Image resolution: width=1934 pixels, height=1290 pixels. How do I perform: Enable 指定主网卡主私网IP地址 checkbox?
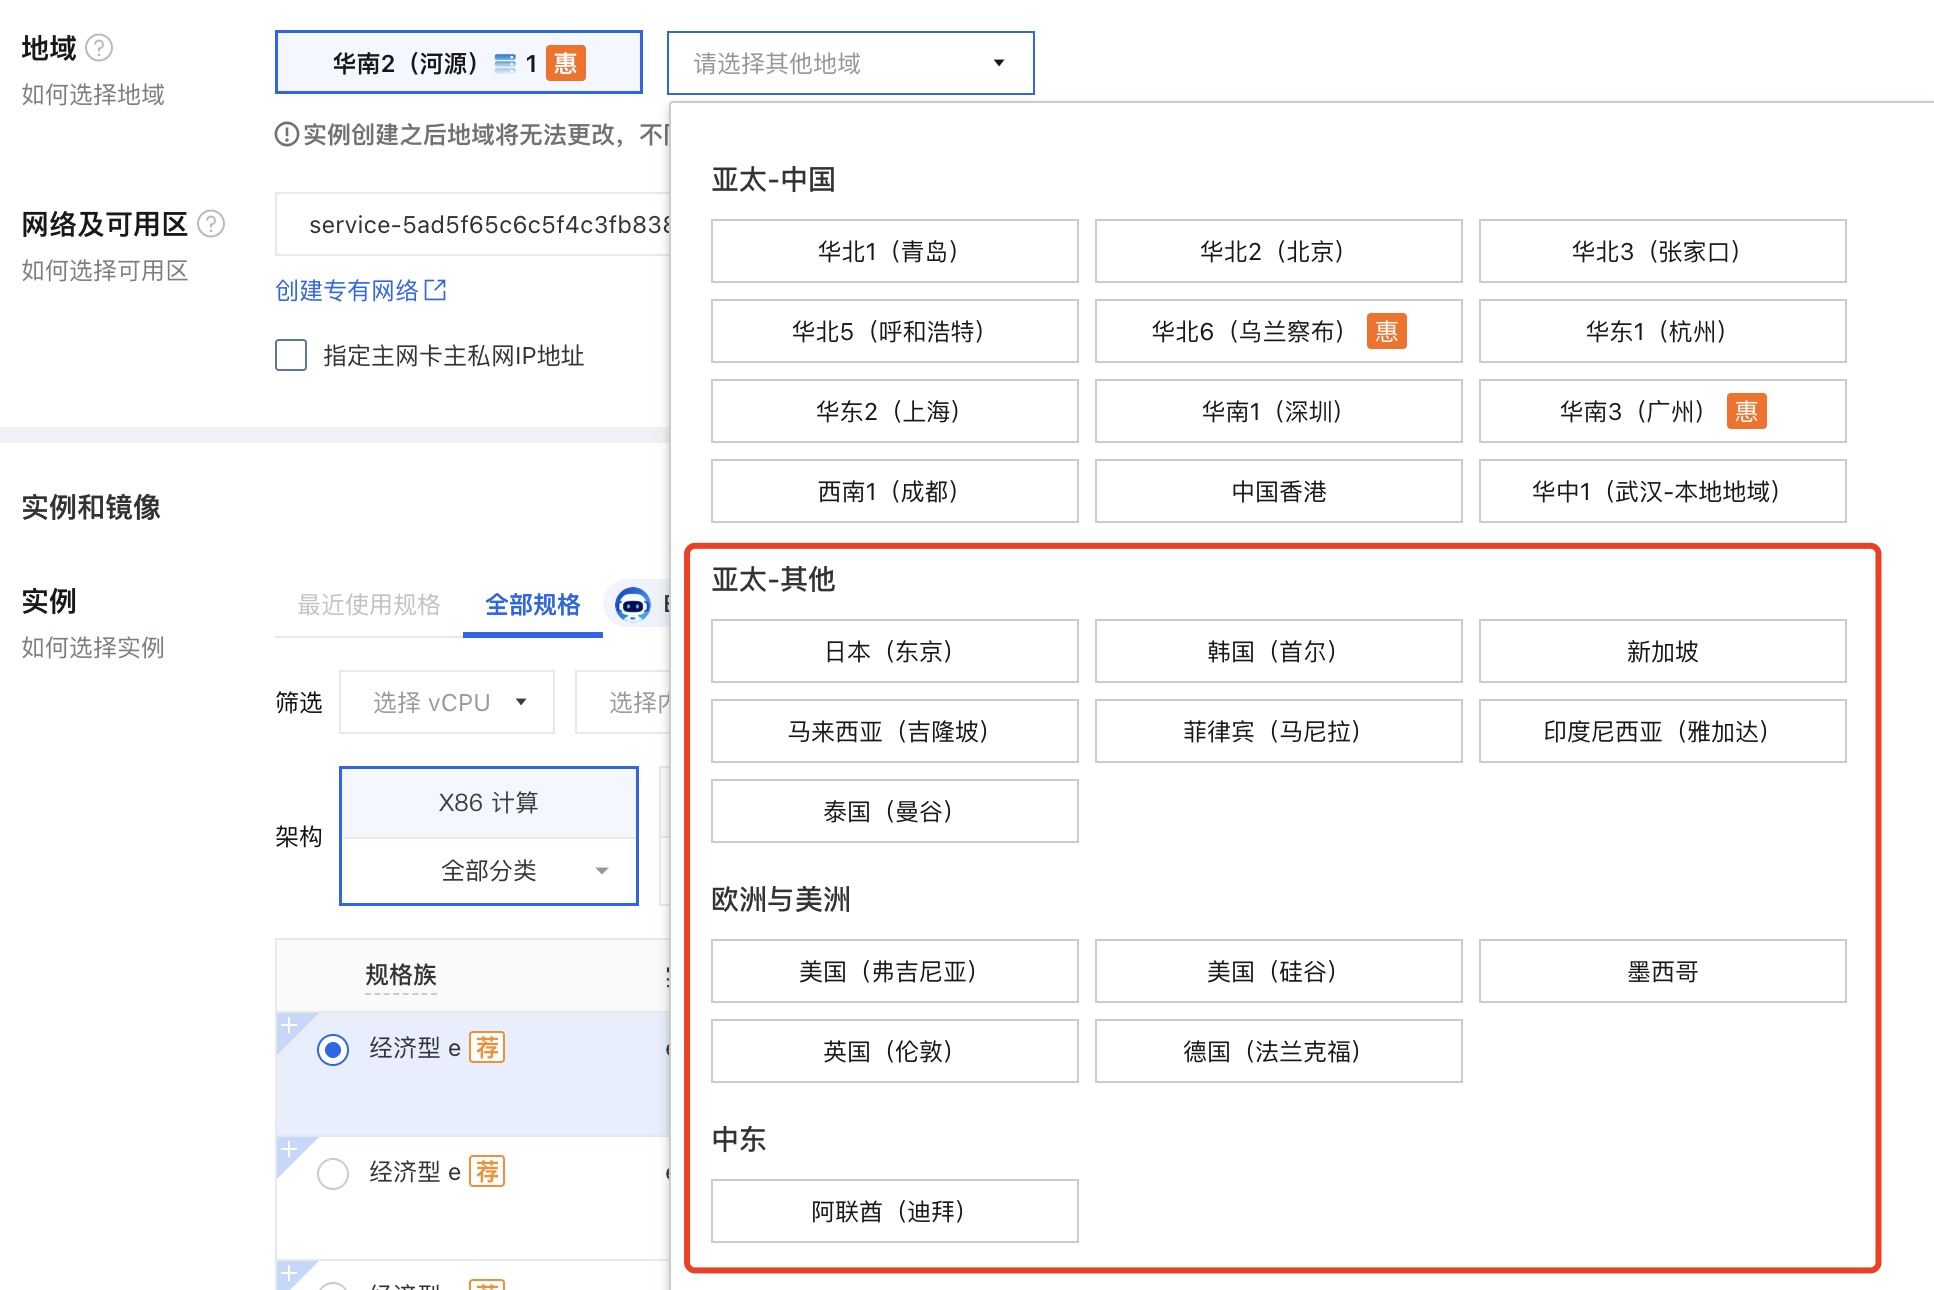point(291,355)
